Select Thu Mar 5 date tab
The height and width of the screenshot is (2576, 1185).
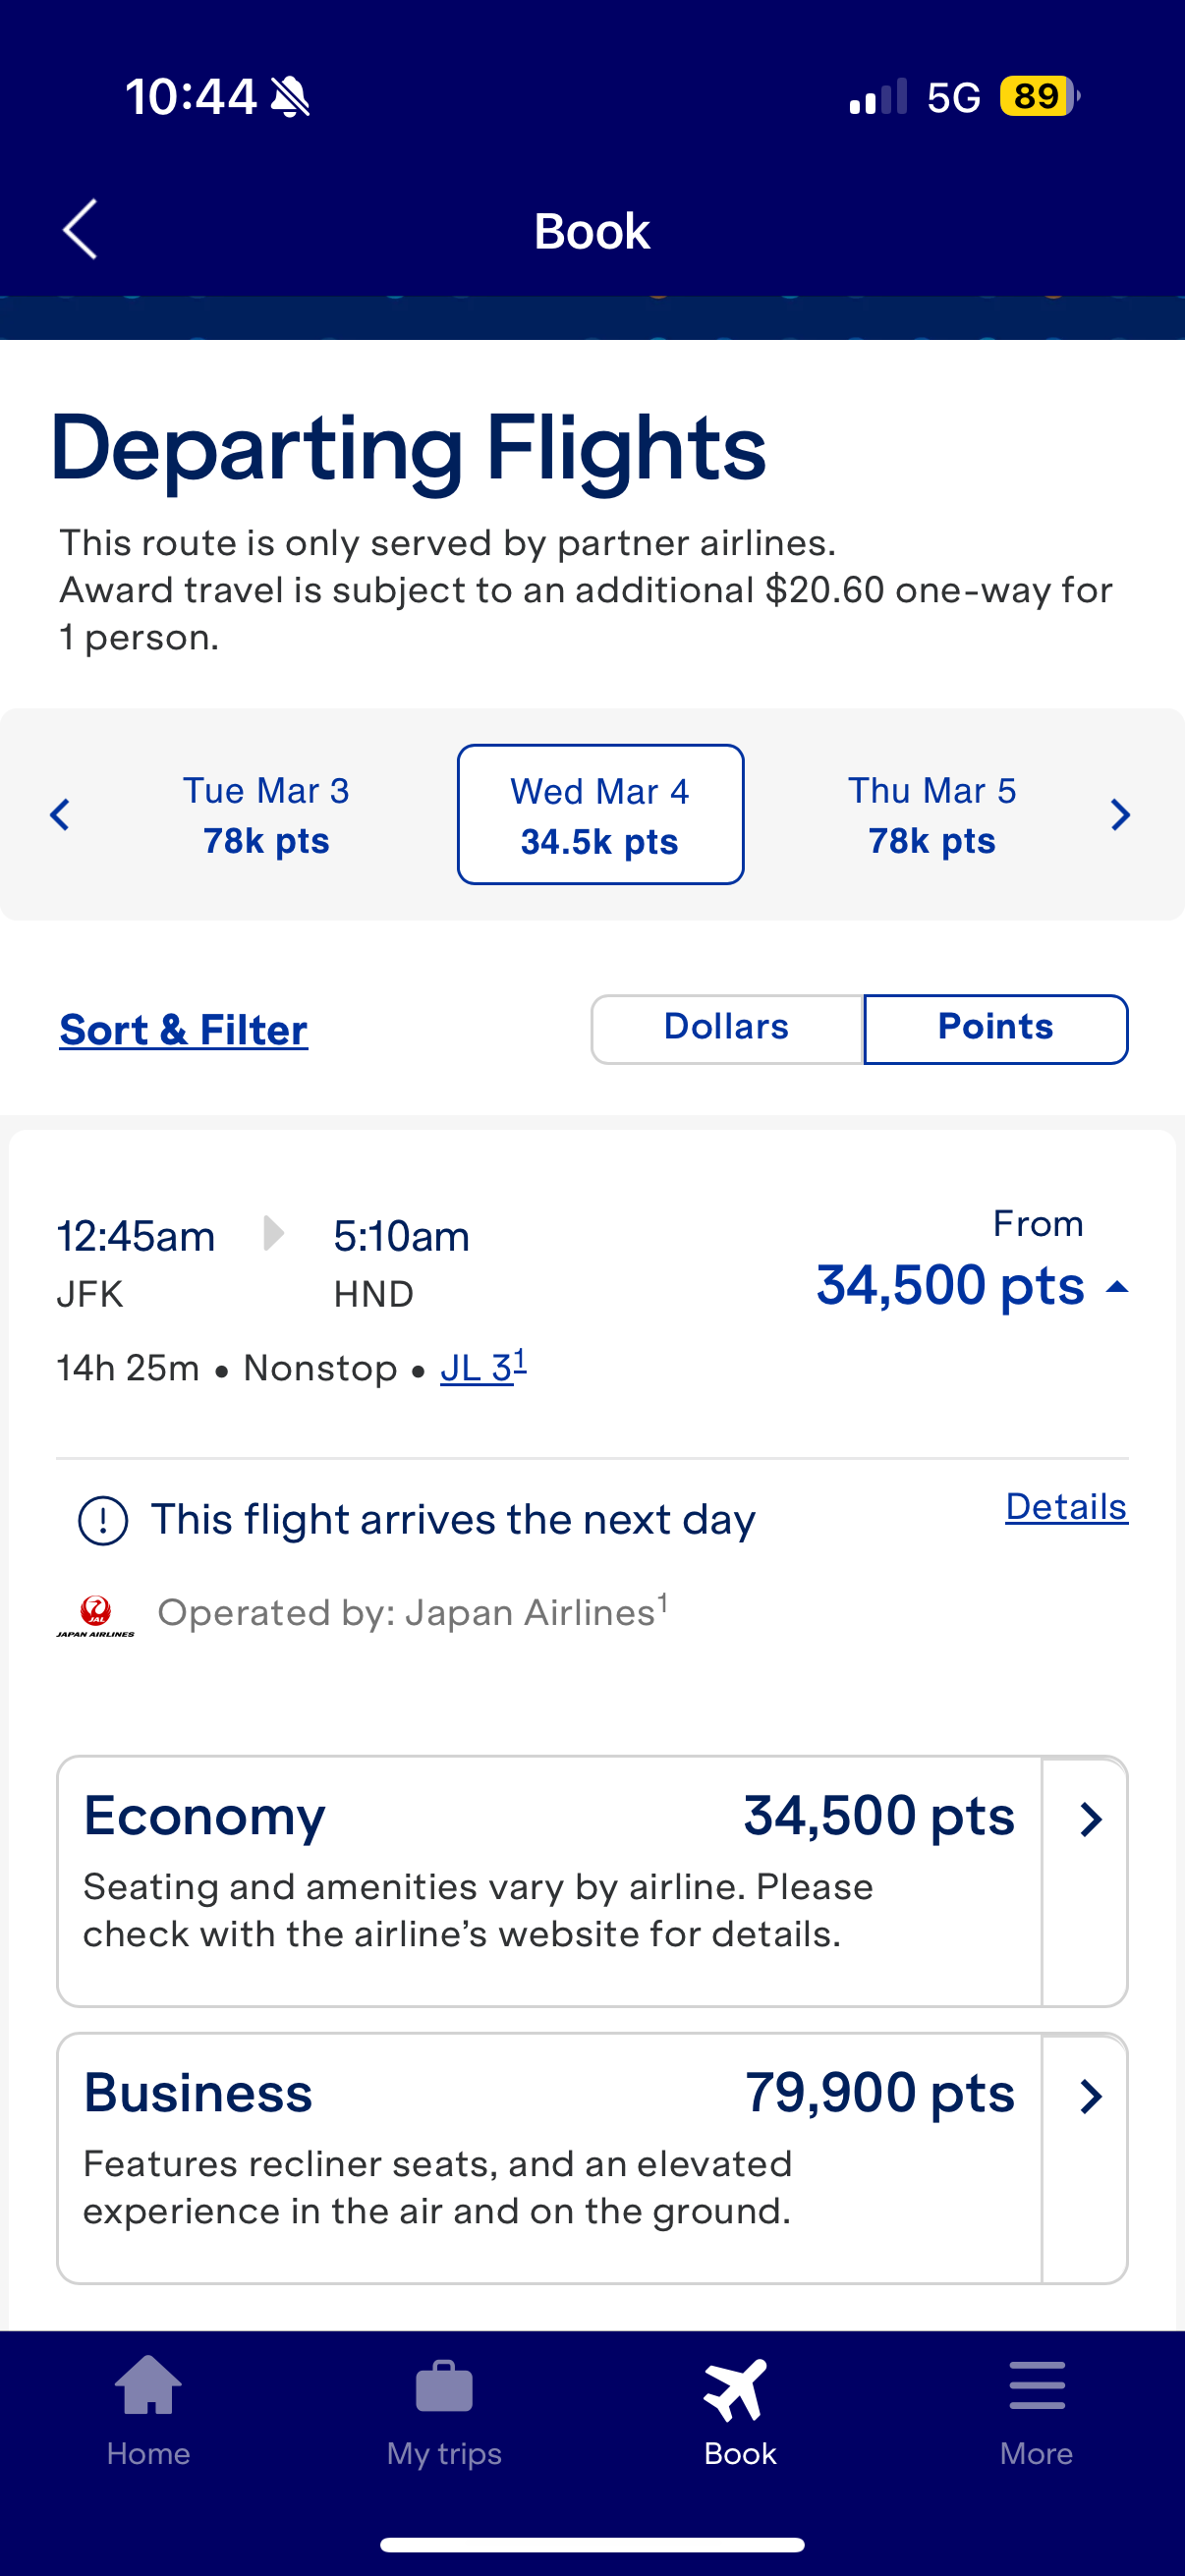[x=932, y=815]
